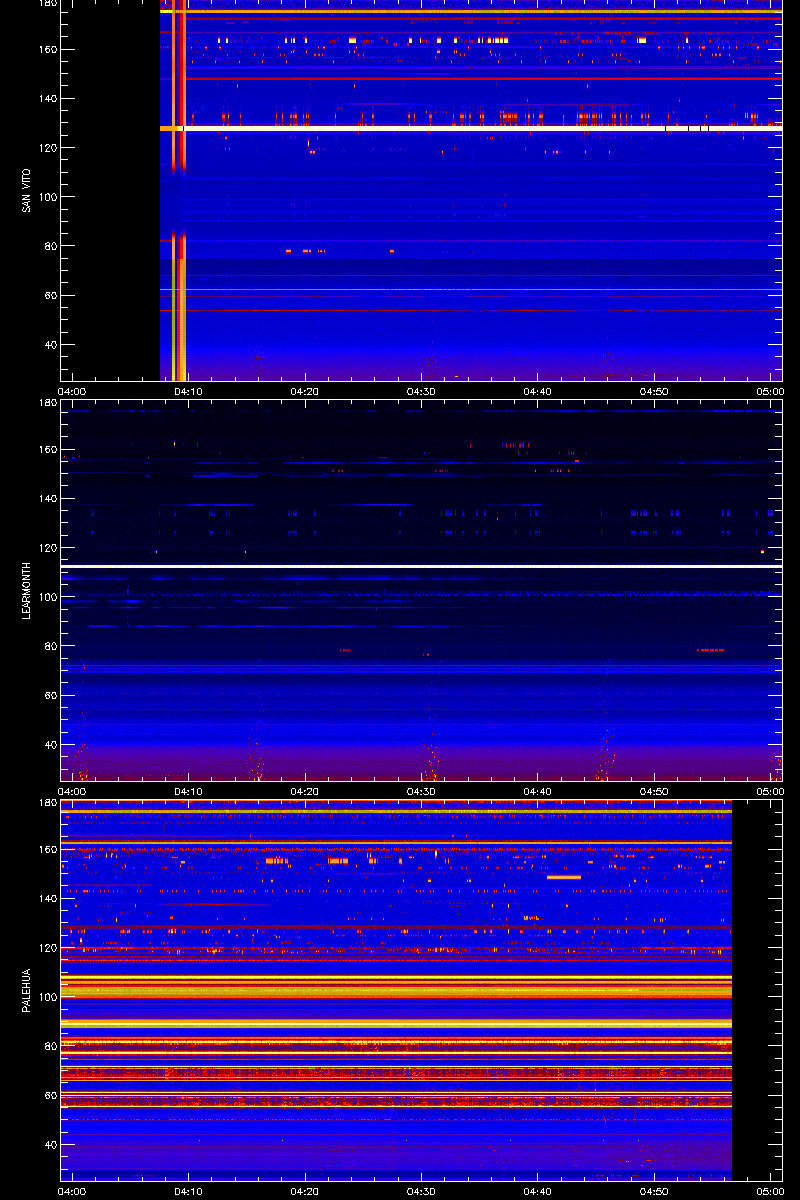
Task: Click the bright white line in Learmonth plot
Action: tap(421, 567)
